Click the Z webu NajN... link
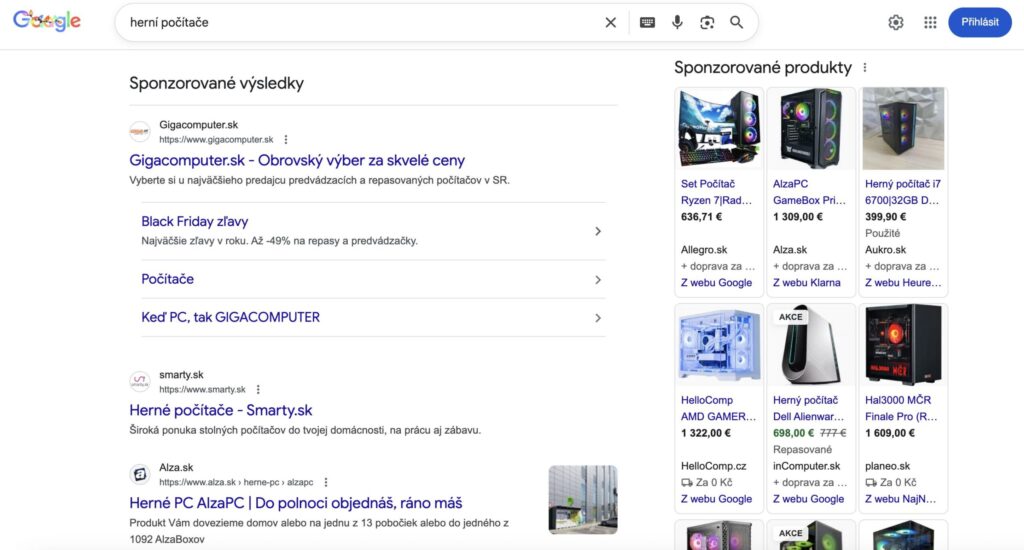The image size is (1024, 550). (901, 499)
